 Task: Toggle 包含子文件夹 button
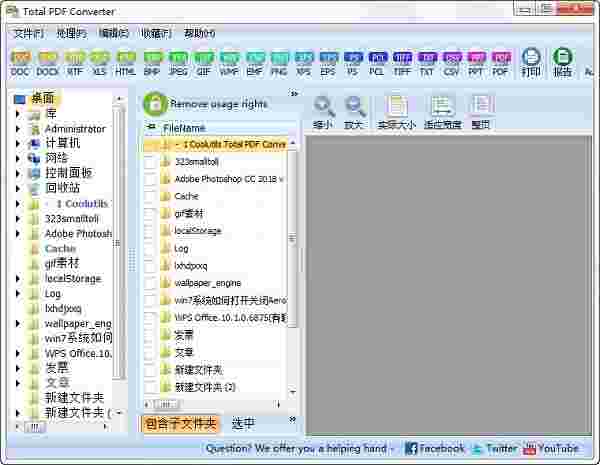[181, 424]
